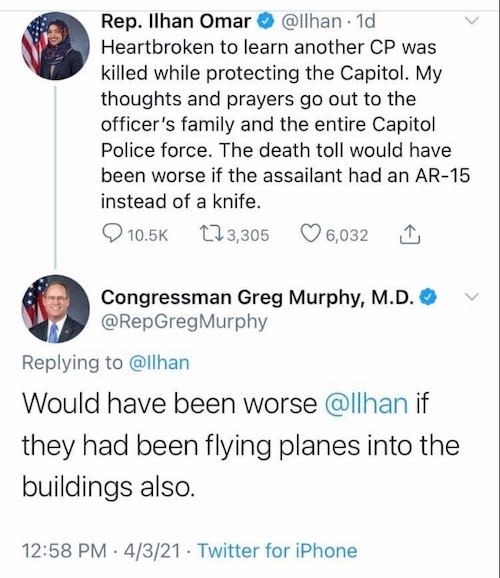The height and width of the screenshot is (578, 500).
Task: Open the @RepGregMurphy handle
Action: tap(184, 322)
